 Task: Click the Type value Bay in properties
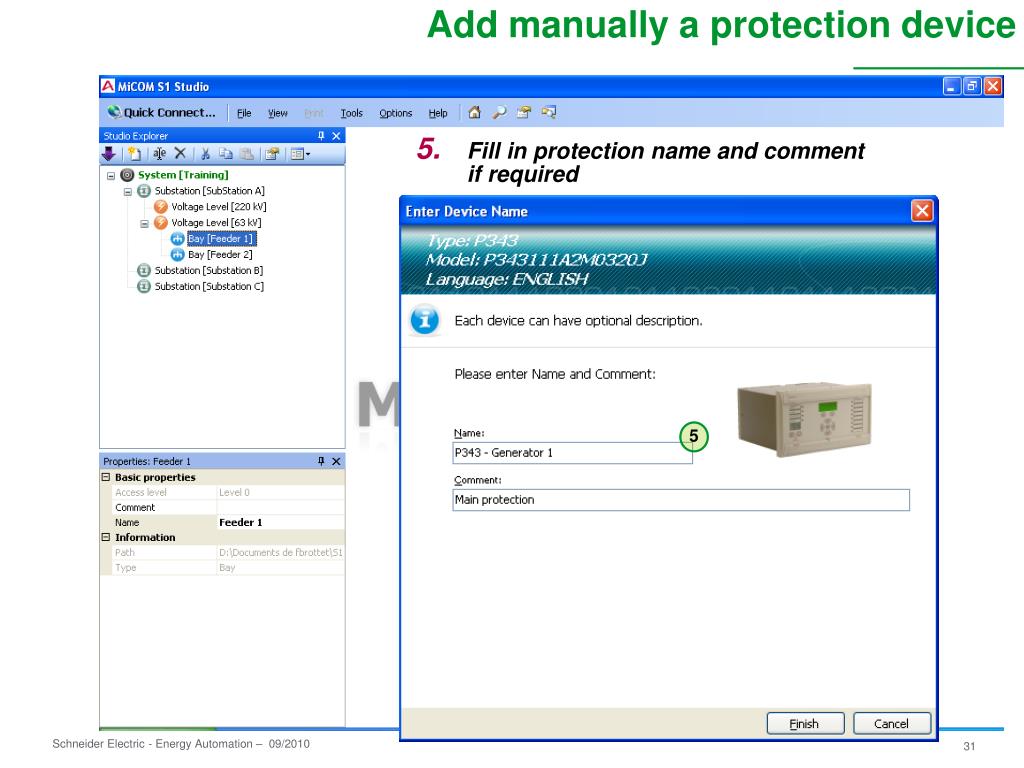click(281, 568)
